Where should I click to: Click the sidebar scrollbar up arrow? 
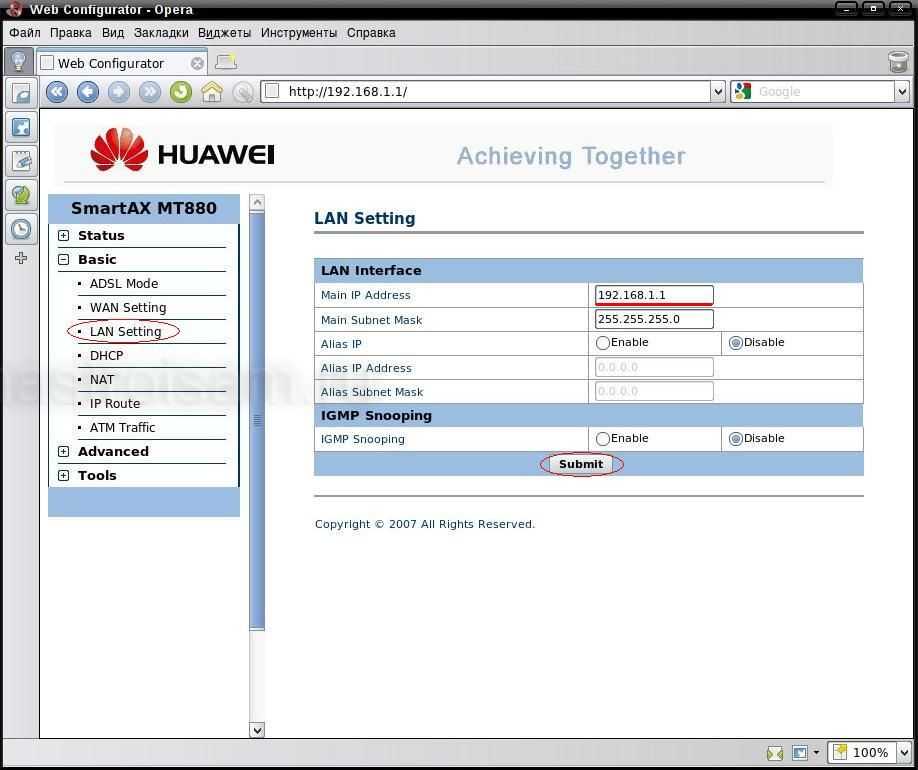(257, 203)
